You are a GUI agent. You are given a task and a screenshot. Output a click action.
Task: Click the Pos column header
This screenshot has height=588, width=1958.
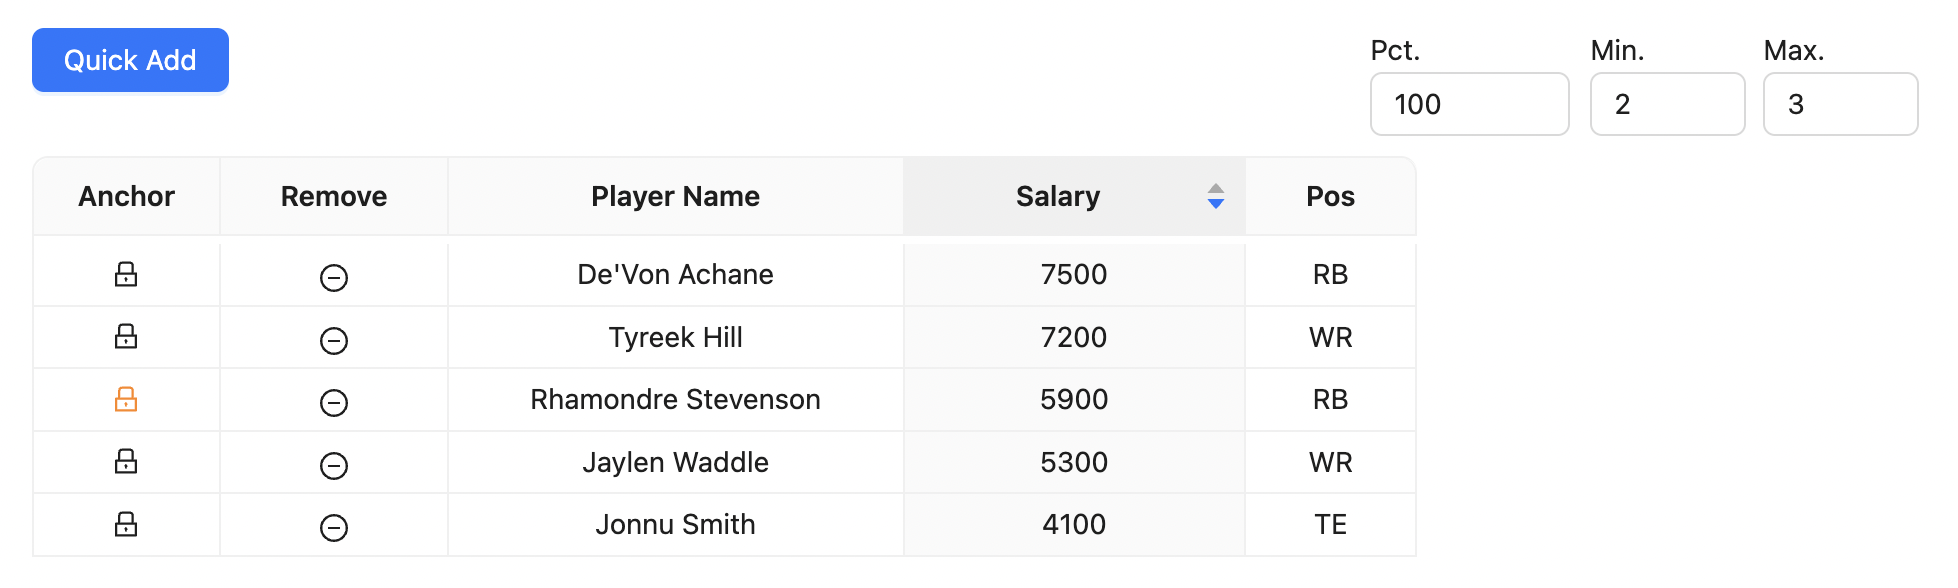[1330, 196]
